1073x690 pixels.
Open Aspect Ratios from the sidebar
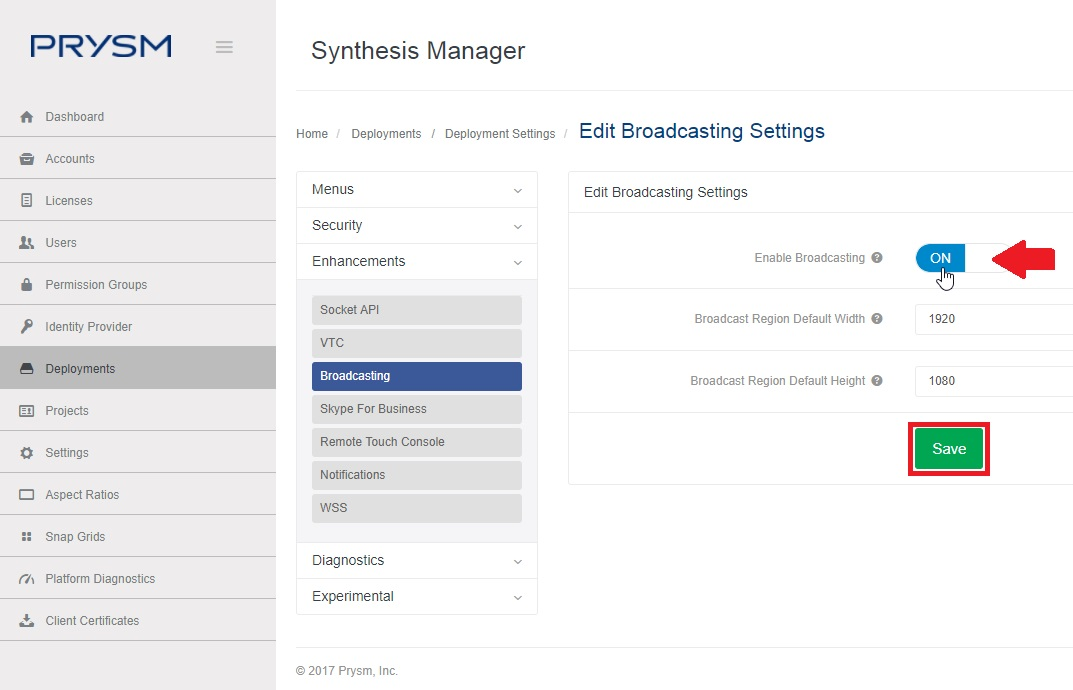coord(138,494)
